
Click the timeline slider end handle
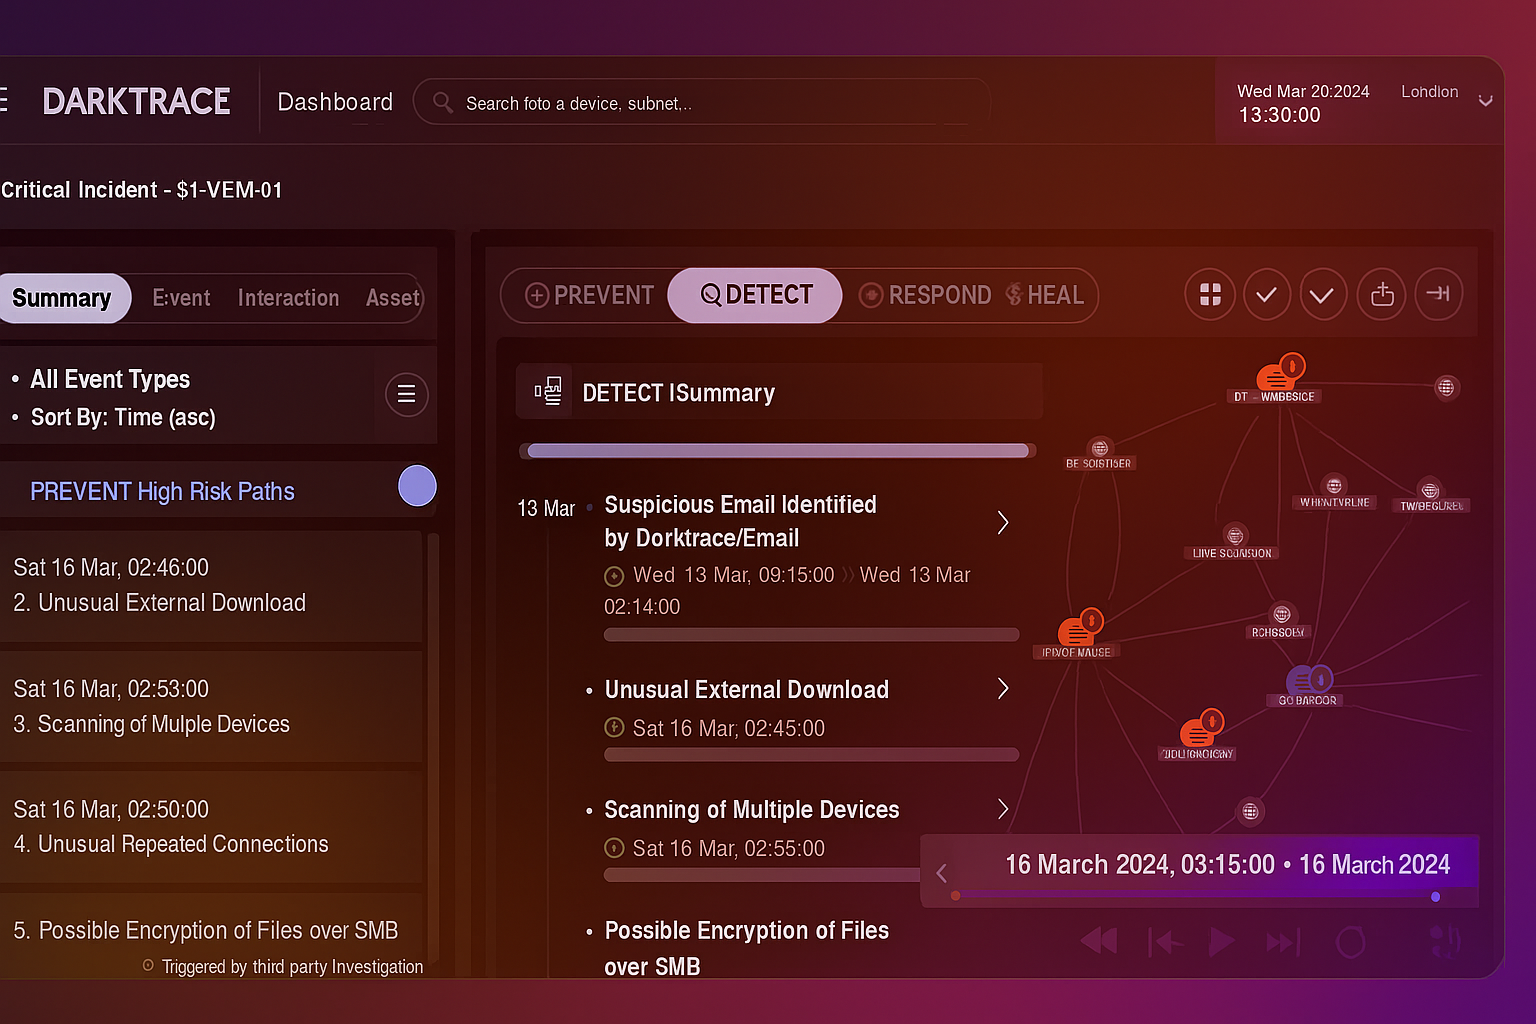coord(1435,897)
